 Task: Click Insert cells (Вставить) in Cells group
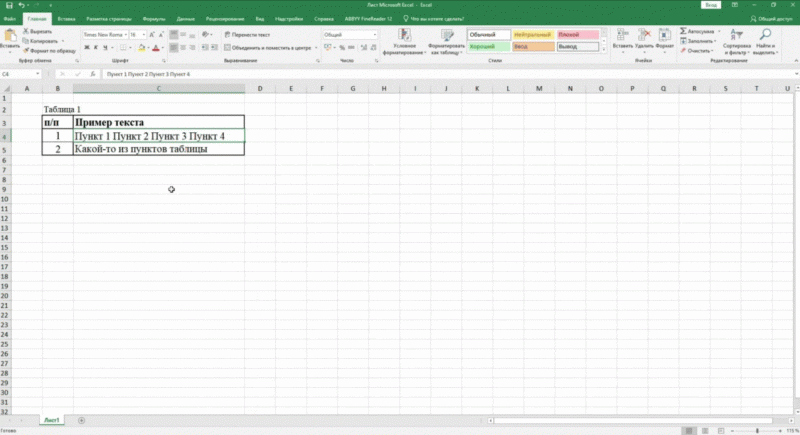(x=622, y=39)
